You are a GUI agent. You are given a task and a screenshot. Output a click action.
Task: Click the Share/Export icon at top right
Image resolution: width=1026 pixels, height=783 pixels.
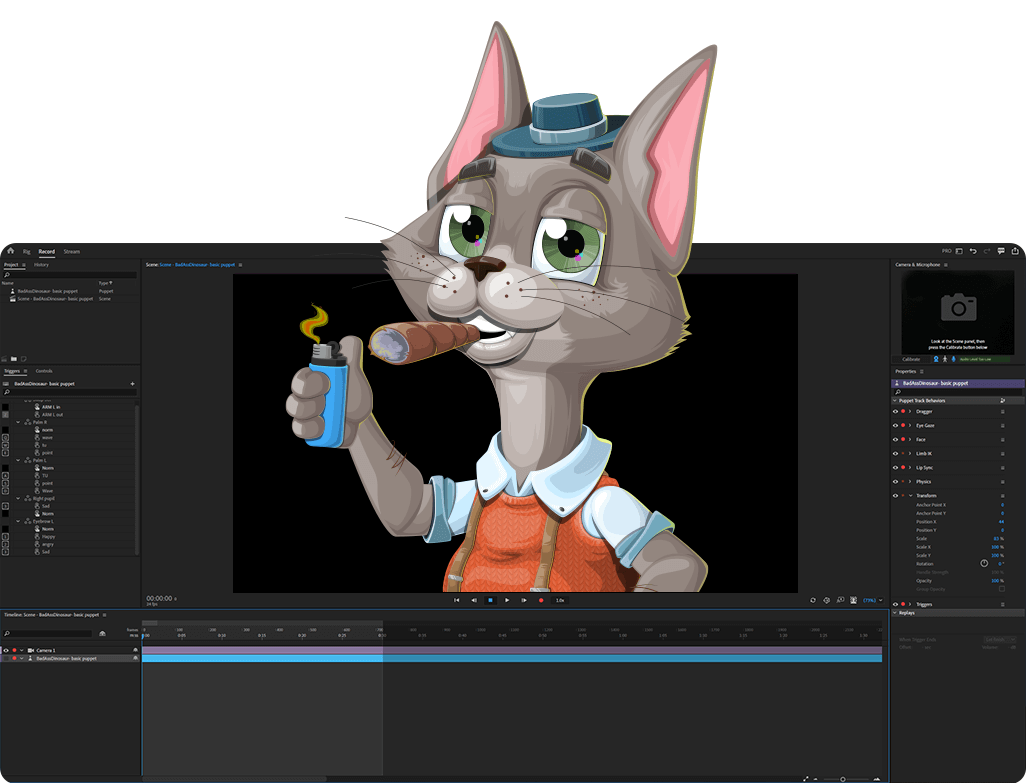[1015, 251]
